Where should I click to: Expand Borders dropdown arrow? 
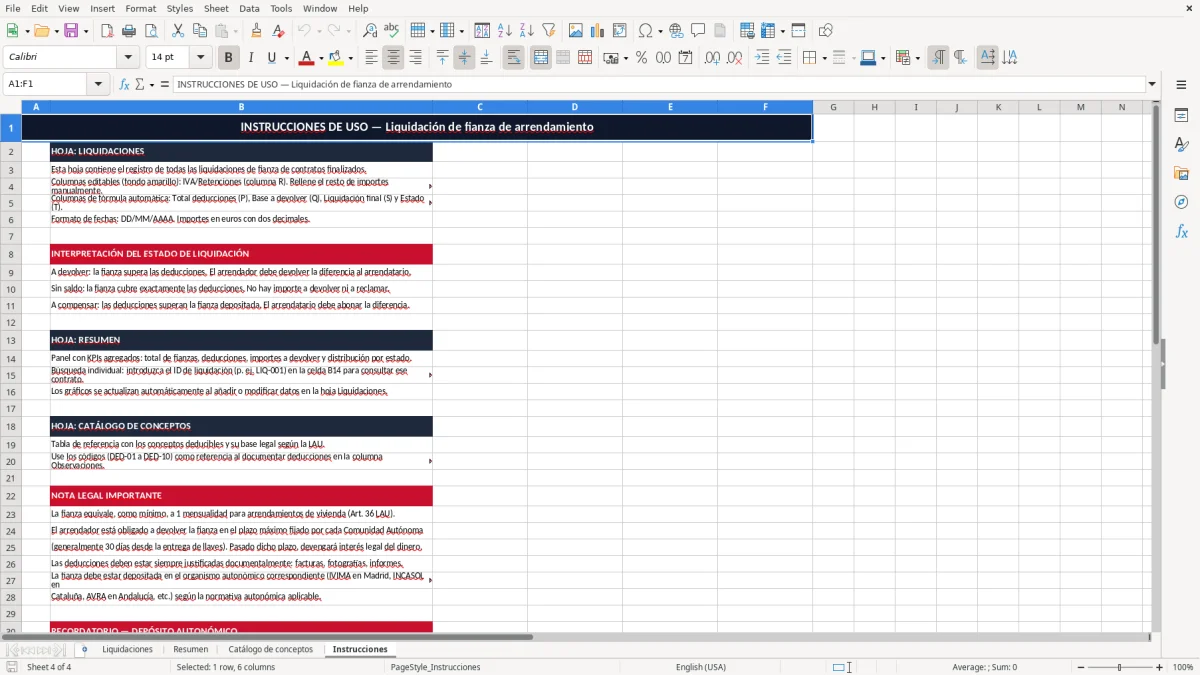[x=824, y=58]
